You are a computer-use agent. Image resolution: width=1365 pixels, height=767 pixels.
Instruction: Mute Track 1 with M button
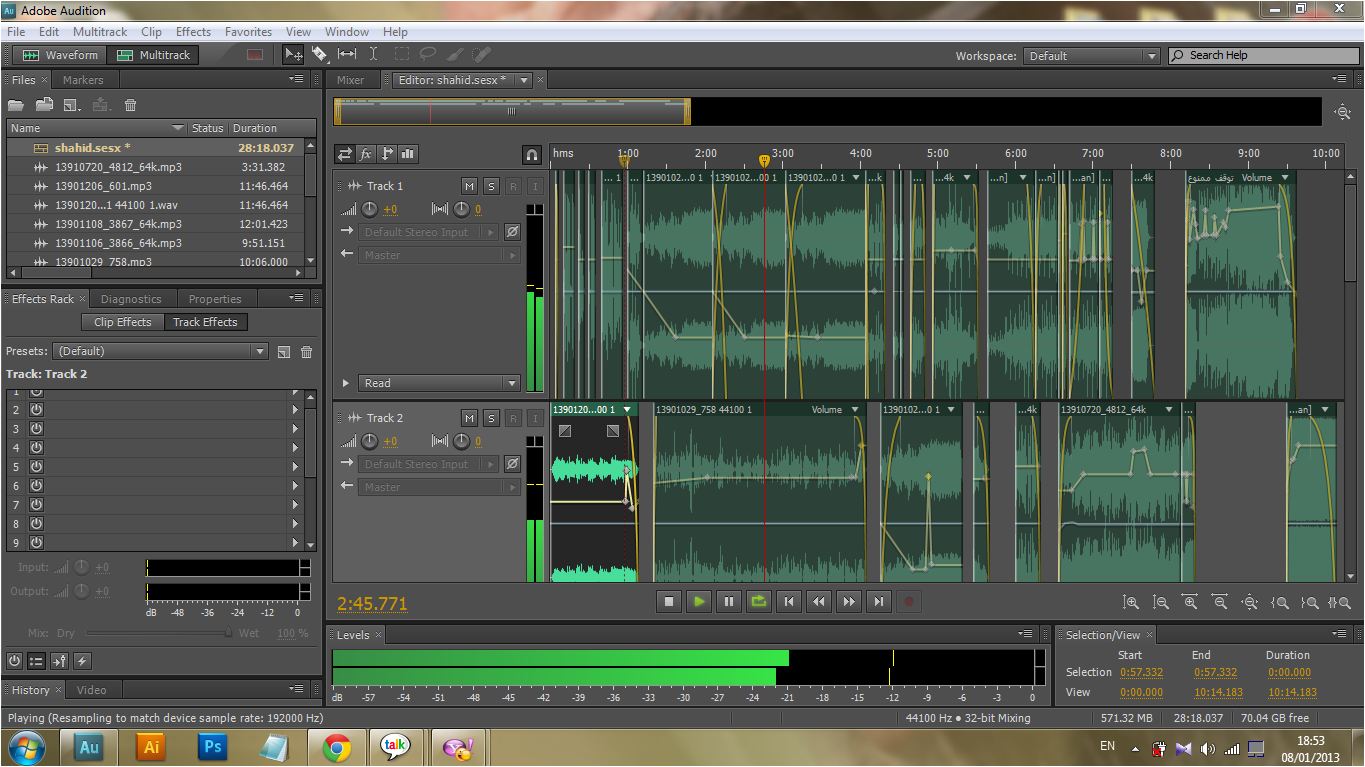point(469,186)
